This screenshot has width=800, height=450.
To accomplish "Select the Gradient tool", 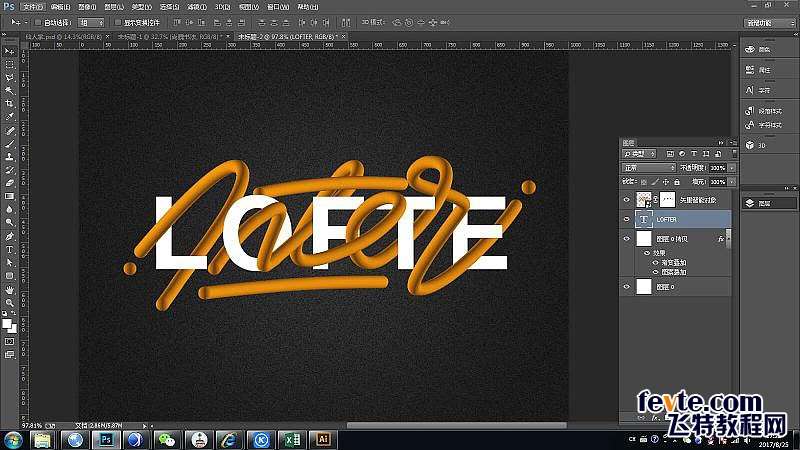I will pos(10,196).
